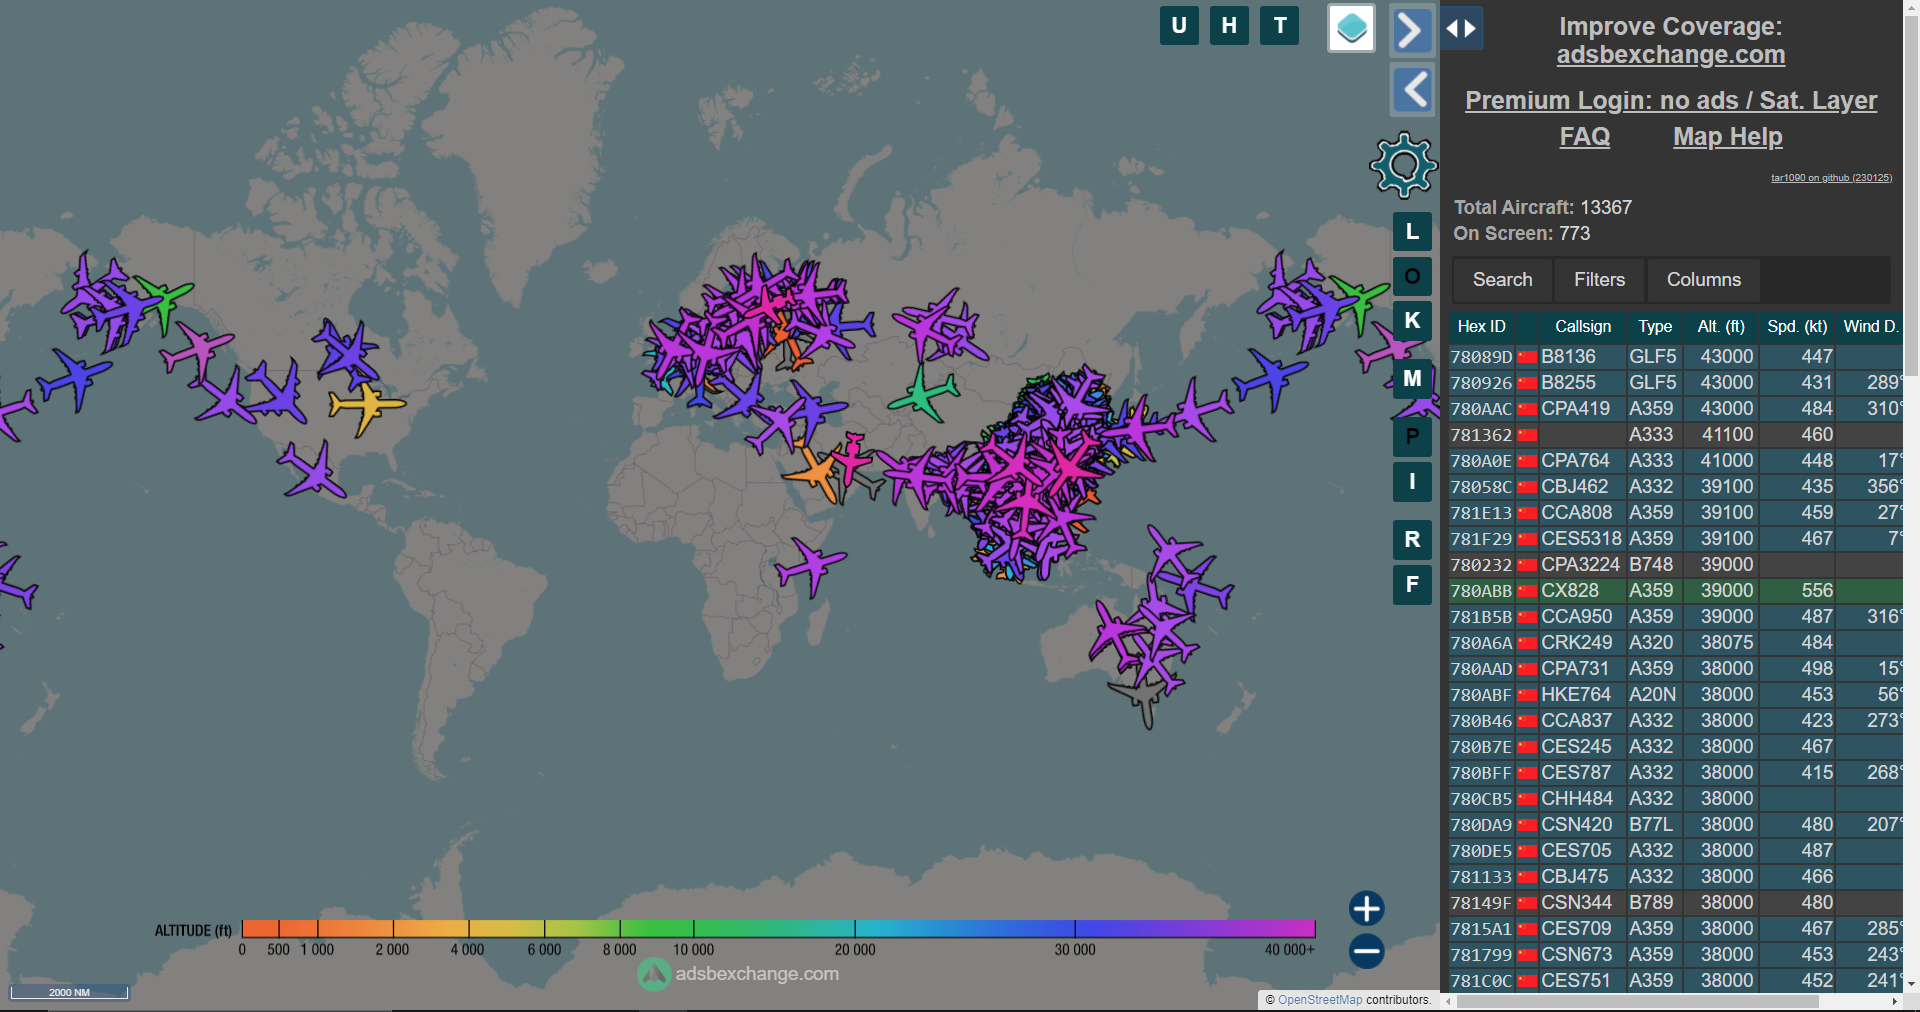Click the left chevron arrow button
Screen dimensions: 1920x1012
1411,91
